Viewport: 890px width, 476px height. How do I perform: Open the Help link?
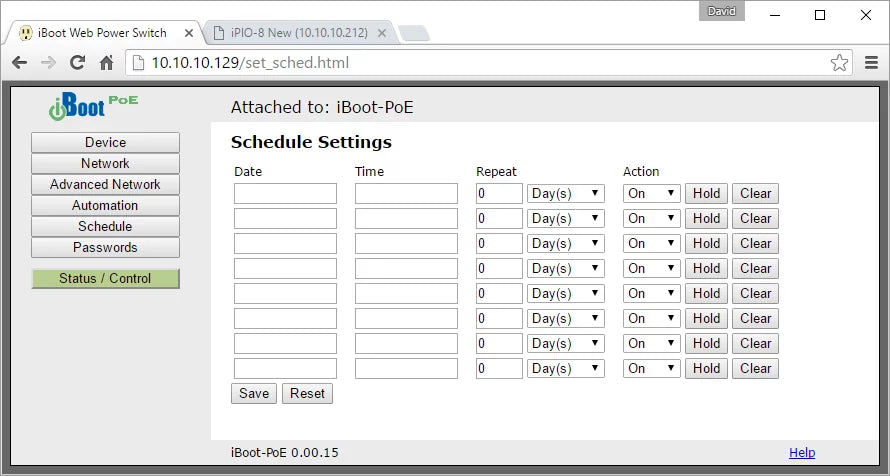coord(802,453)
